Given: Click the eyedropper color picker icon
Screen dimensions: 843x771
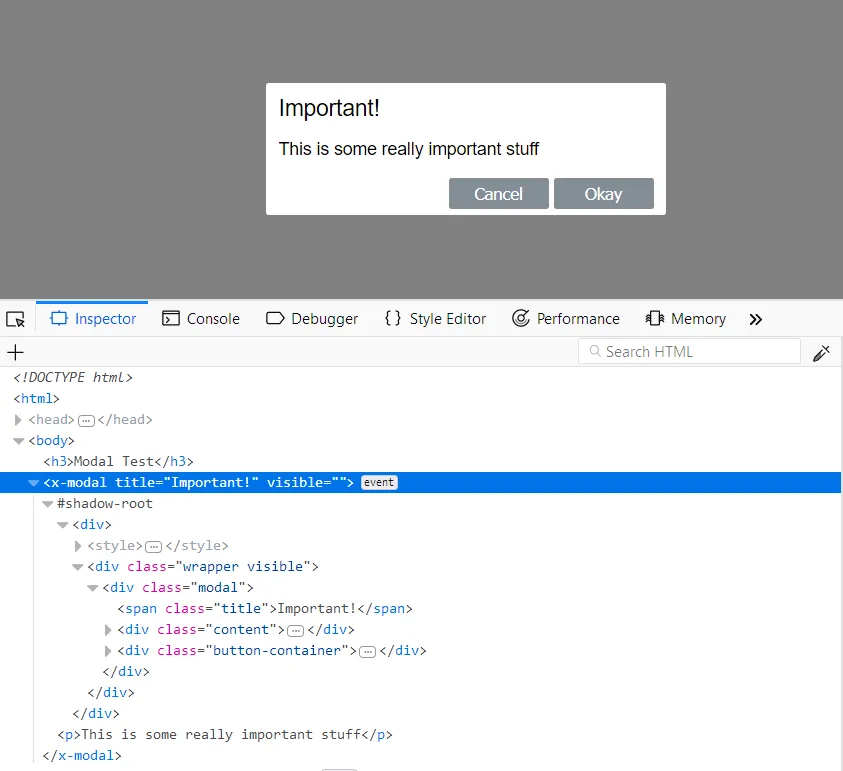Looking at the screenshot, I should tap(821, 352).
